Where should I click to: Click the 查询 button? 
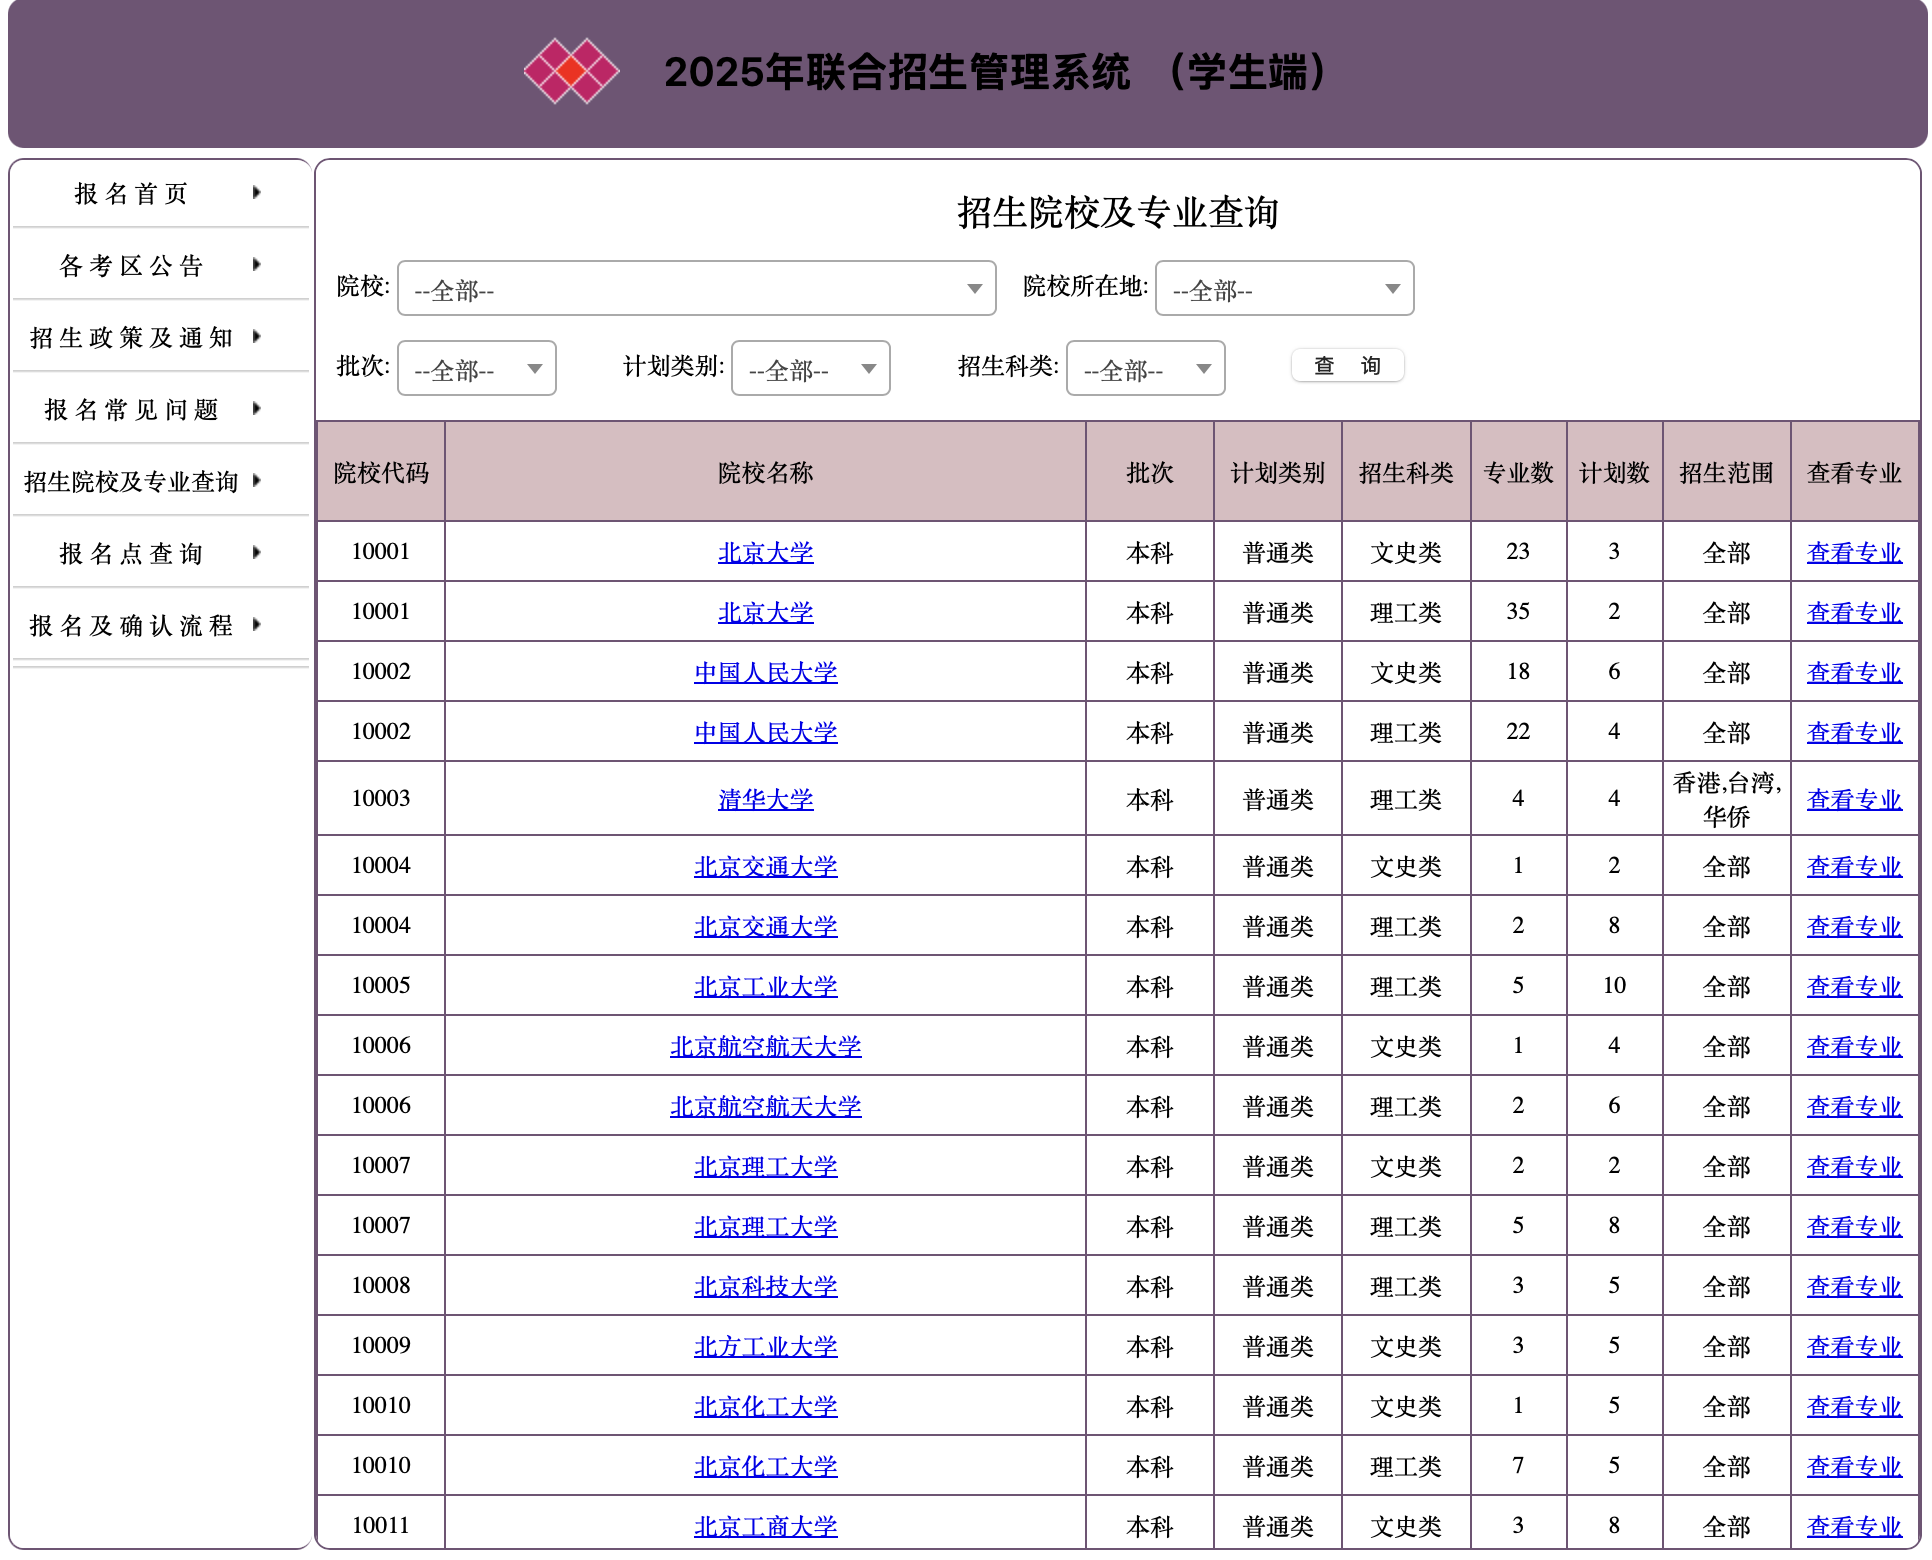point(1347,366)
